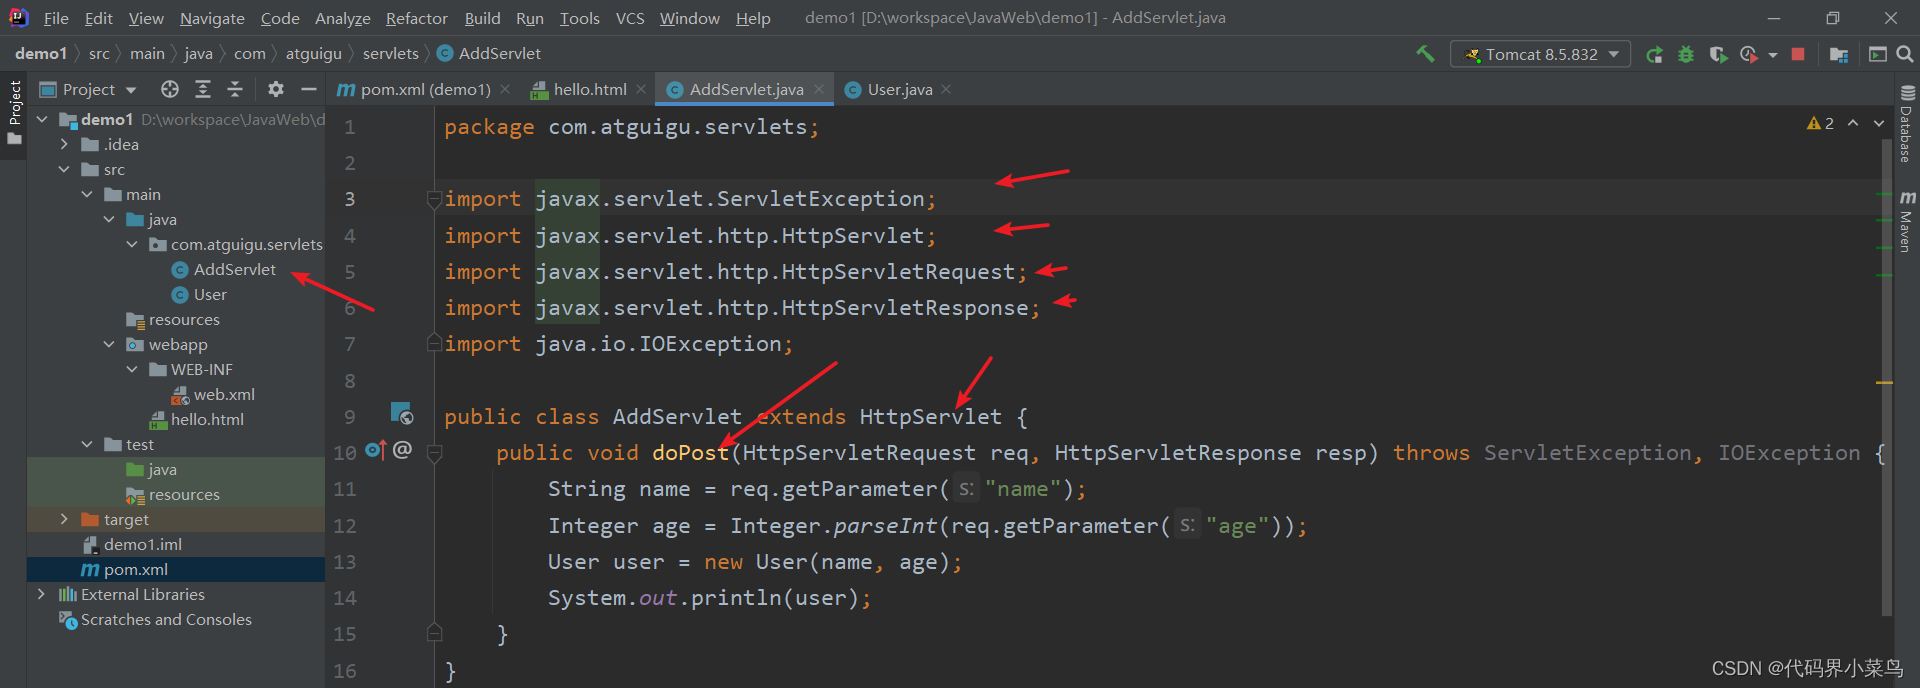Hide the Project tool window
The image size is (1920, 688).
pyautogui.click(x=309, y=89)
